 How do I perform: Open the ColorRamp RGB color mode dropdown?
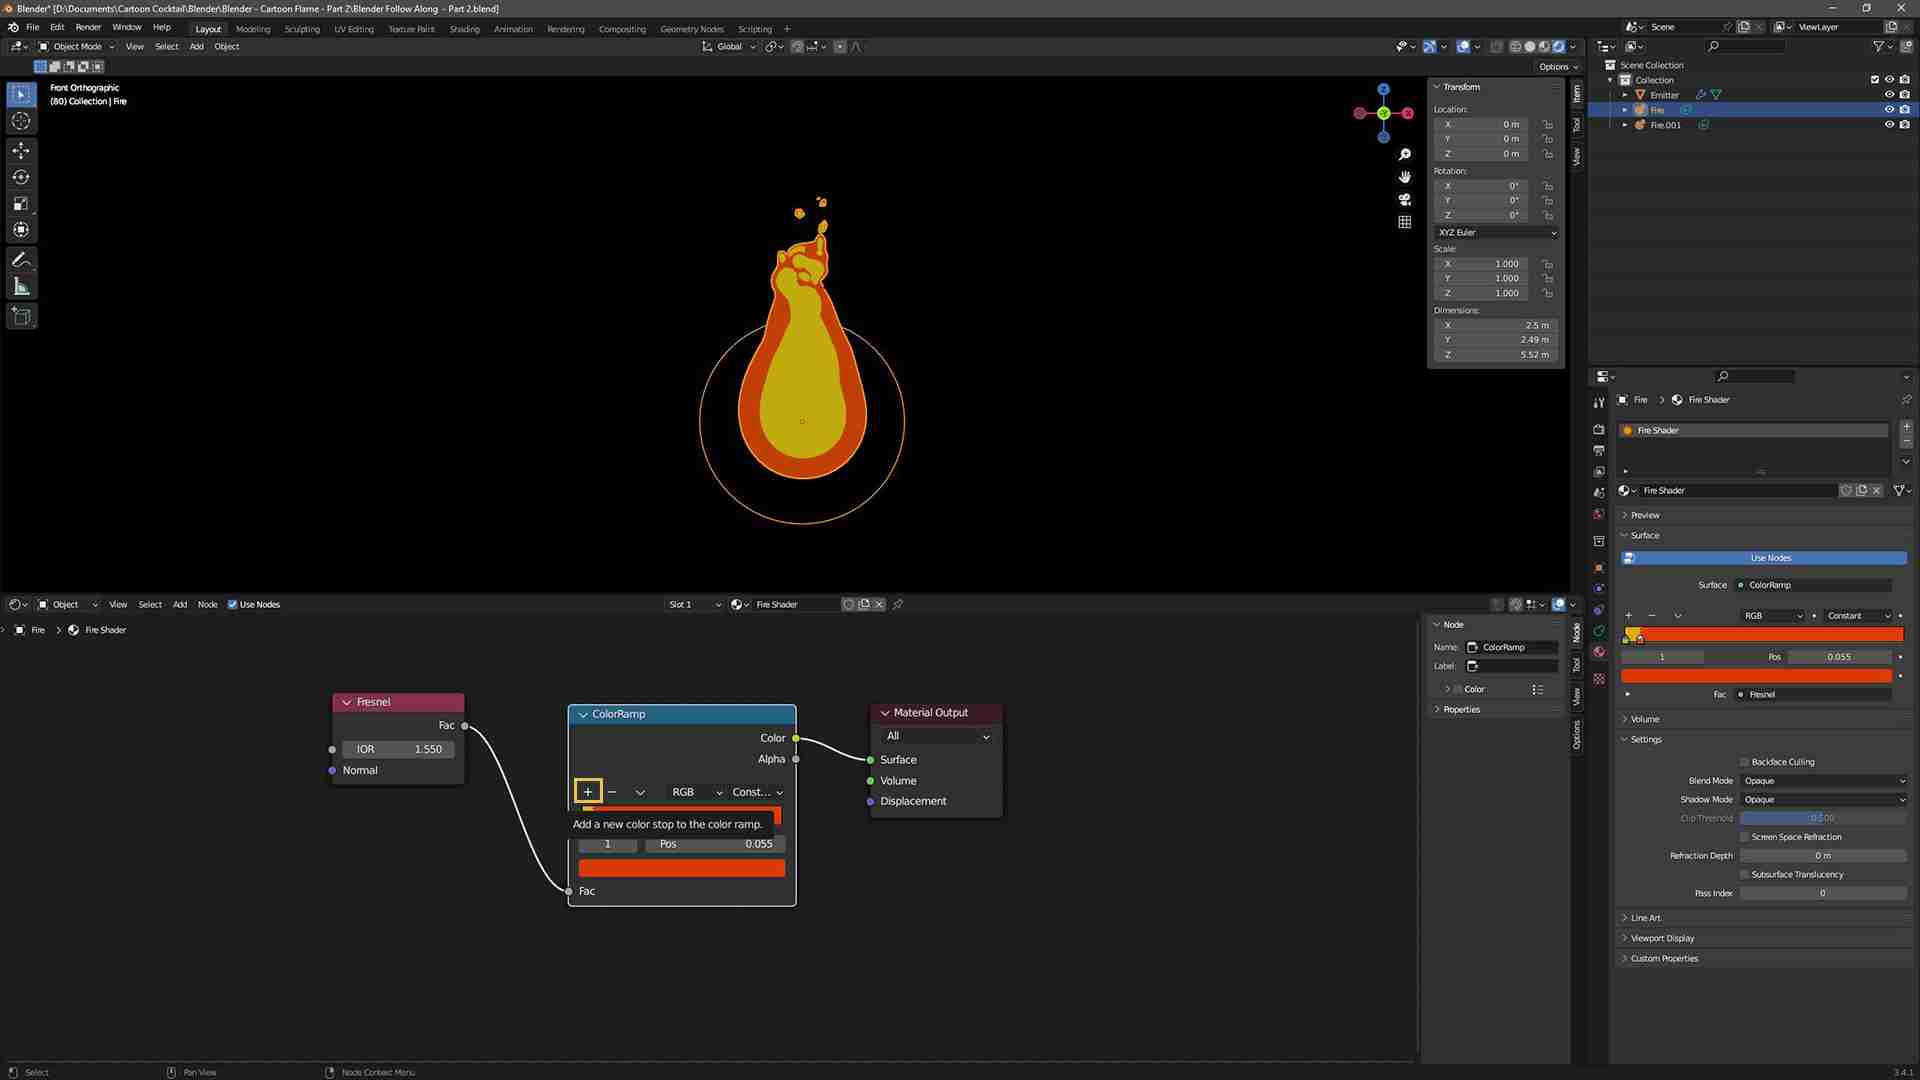point(697,792)
